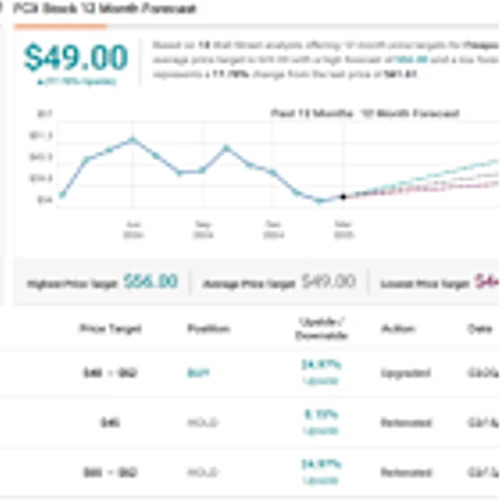Select the highest peak data point on chart
The width and height of the screenshot is (500, 500).
pos(133,139)
